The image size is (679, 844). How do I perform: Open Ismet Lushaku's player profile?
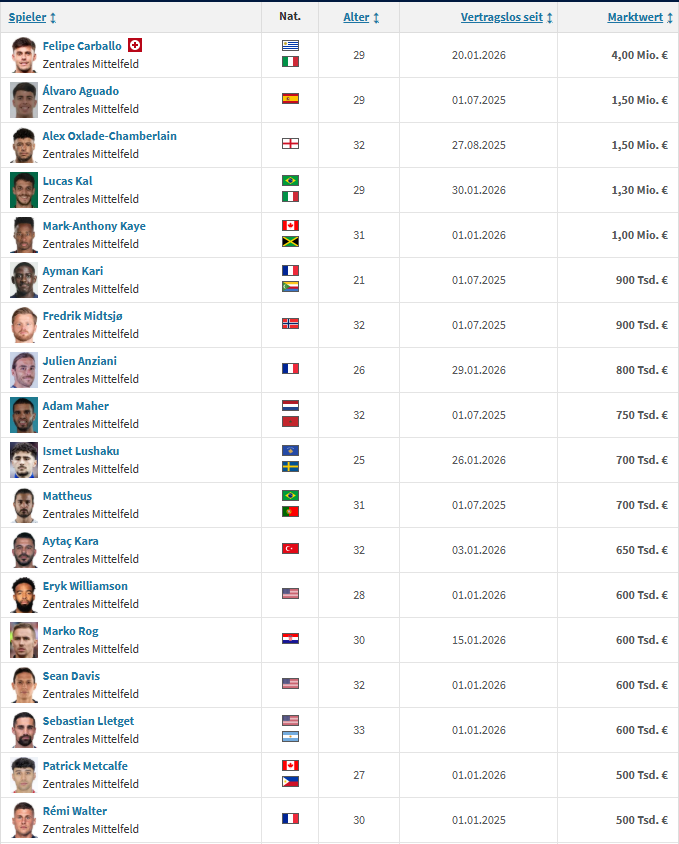(x=82, y=451)
